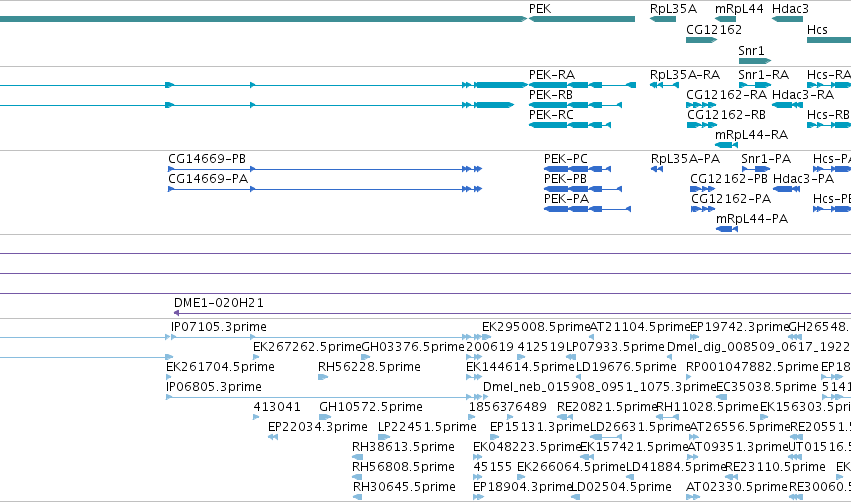Click the AT26556.5prime EST label
The height and width of the screenshot is (502, 851).
[739, 427]
